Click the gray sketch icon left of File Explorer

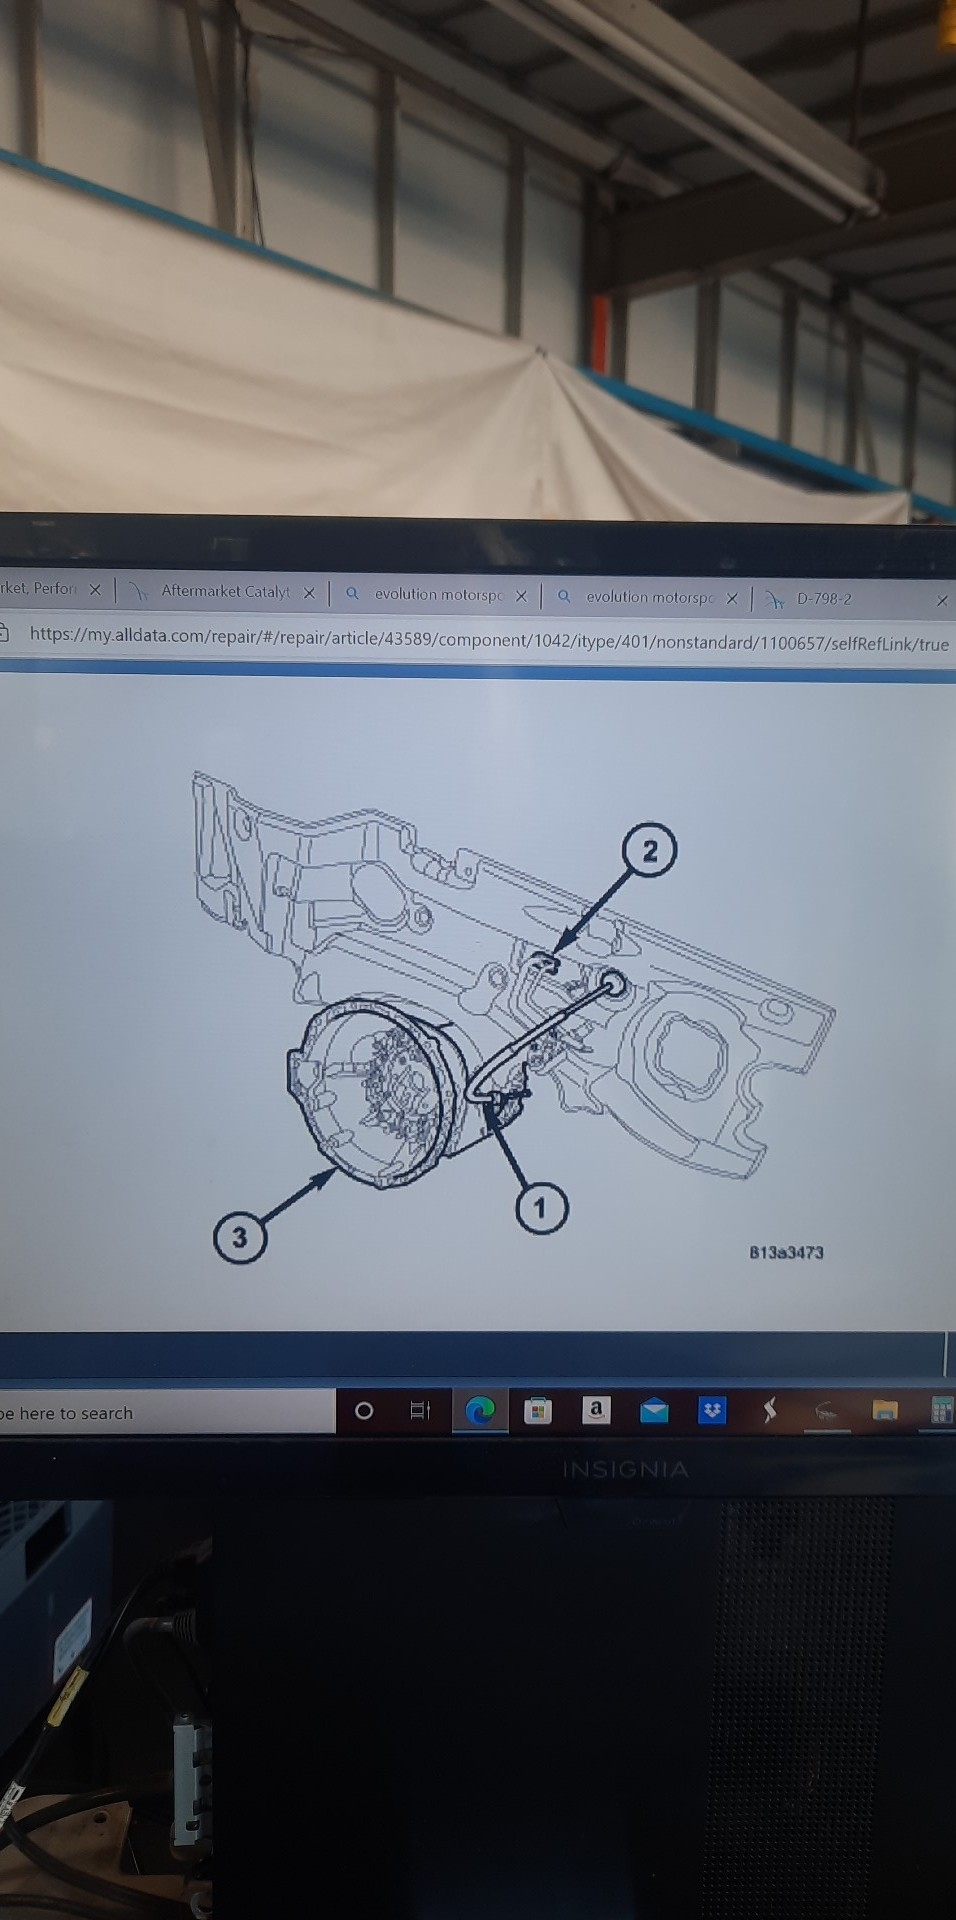(x=826, y=1412)
